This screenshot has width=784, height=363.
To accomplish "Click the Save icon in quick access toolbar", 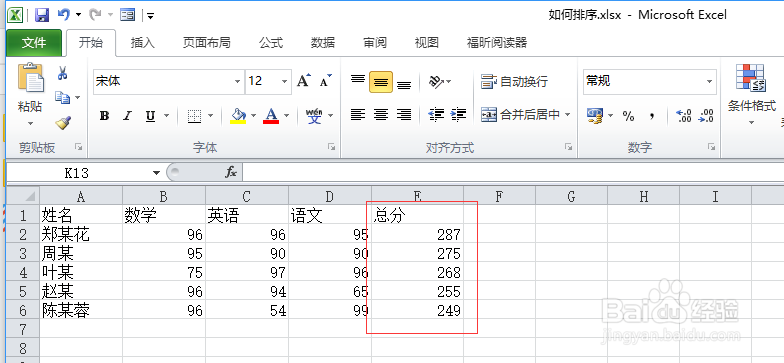I will click(x=42, y=15).
